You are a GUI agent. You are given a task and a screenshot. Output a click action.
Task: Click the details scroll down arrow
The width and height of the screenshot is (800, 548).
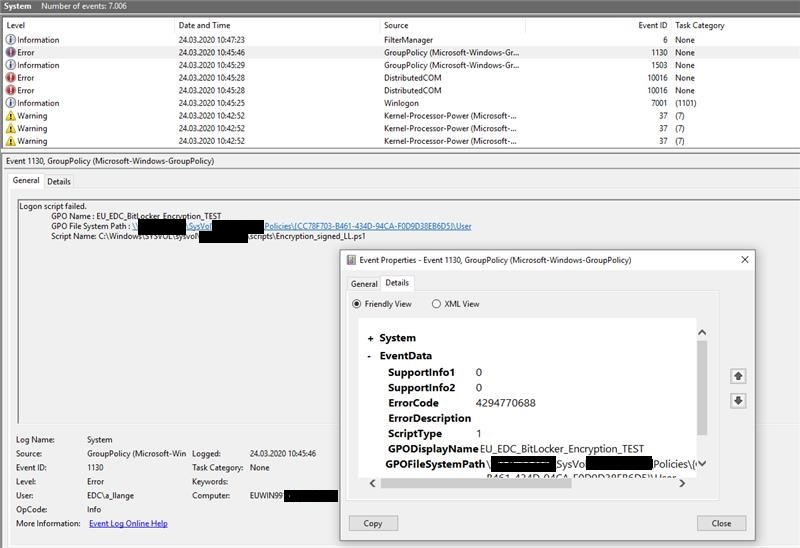coord(702,464)
